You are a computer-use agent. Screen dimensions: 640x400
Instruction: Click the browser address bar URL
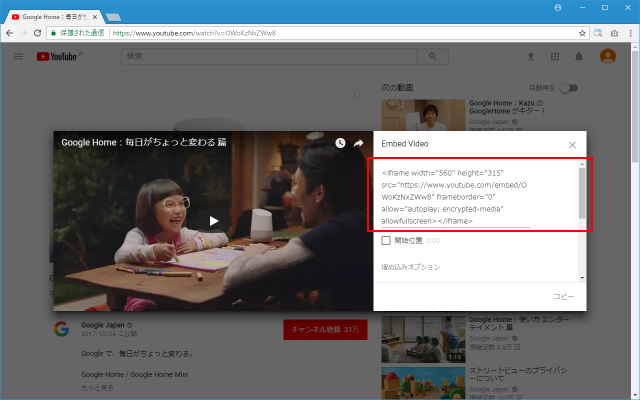(x=194, y=33)
